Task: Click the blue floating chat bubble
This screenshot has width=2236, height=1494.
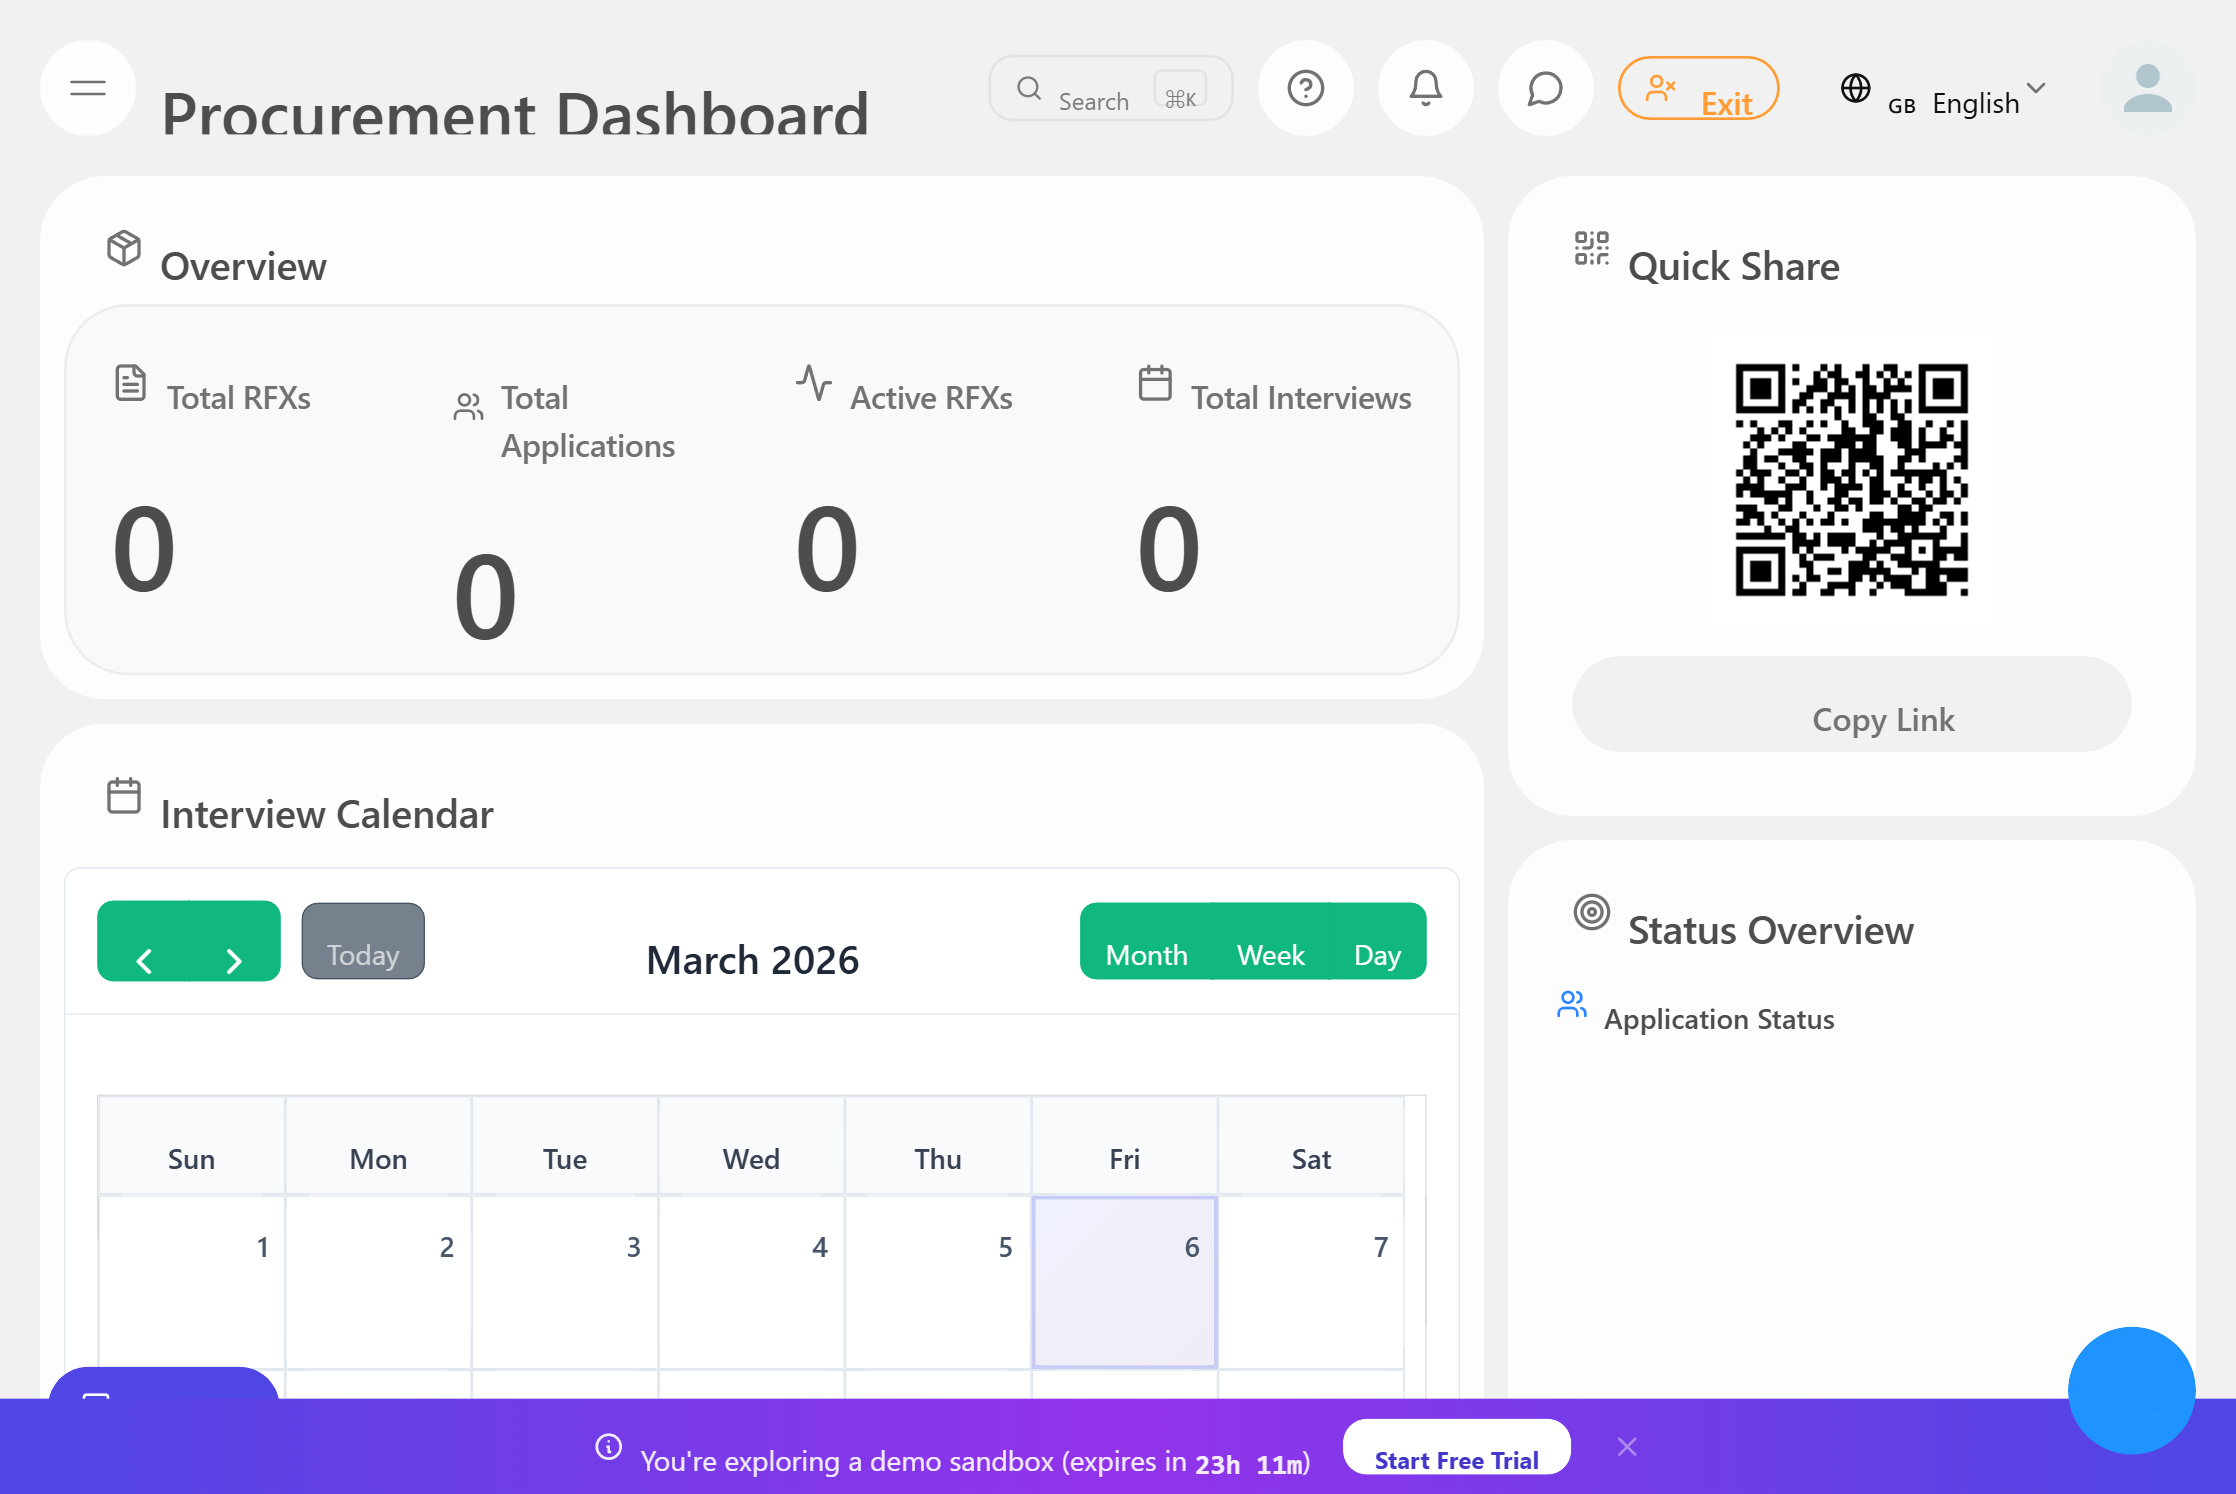Action: coord(2131,1390)
